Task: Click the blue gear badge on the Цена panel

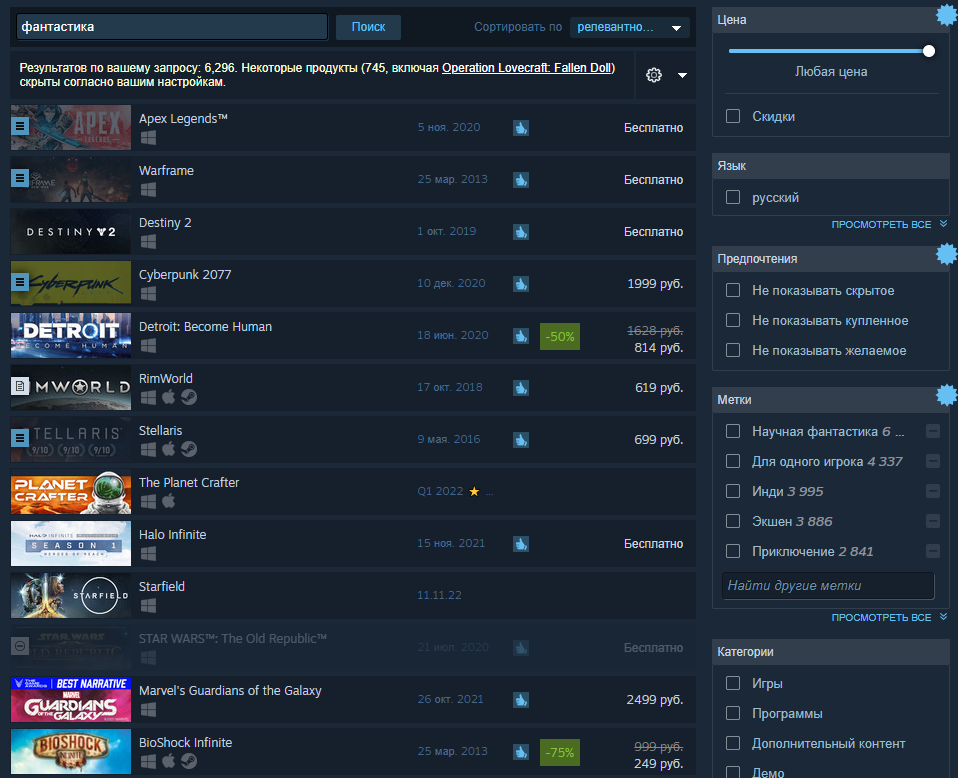Action: (947, 15)
